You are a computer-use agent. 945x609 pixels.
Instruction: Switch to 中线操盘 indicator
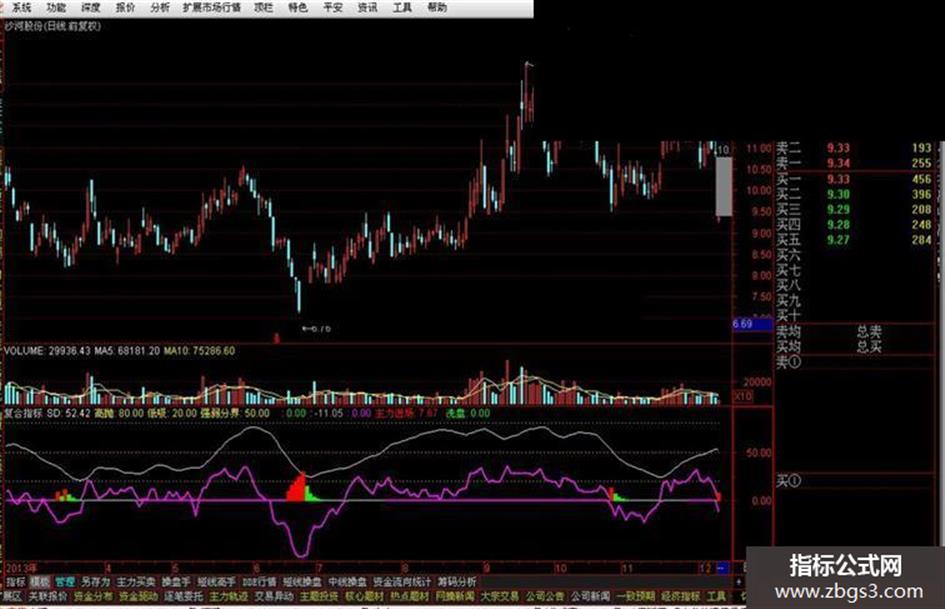pyautogui.click(x=347, y=582)
